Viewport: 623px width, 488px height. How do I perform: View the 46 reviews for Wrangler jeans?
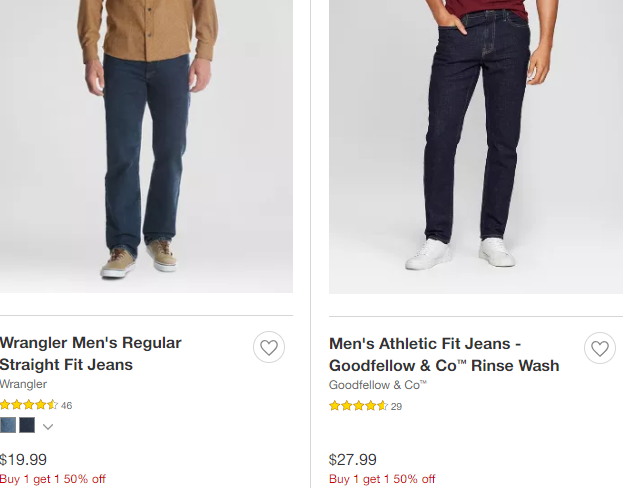click(67, 406)
